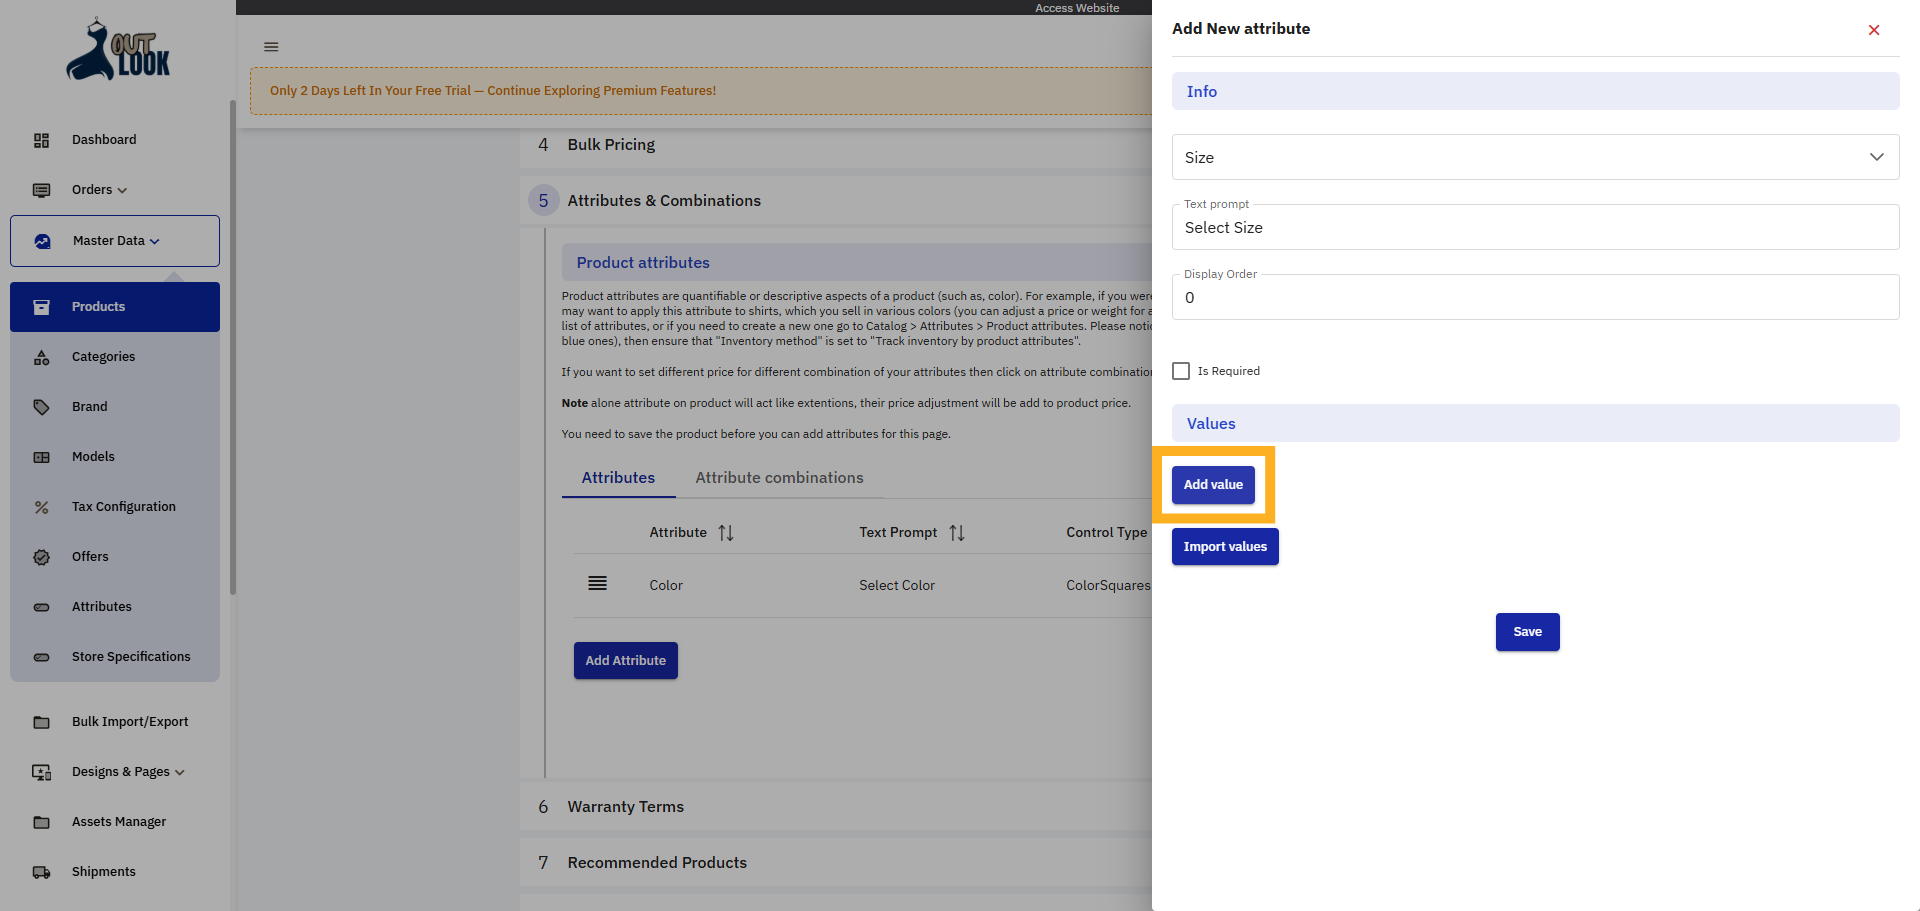Viewport: 1920px width, 911px height.
Task: Close the Add New attribute panel
Action: [1873, 30]
